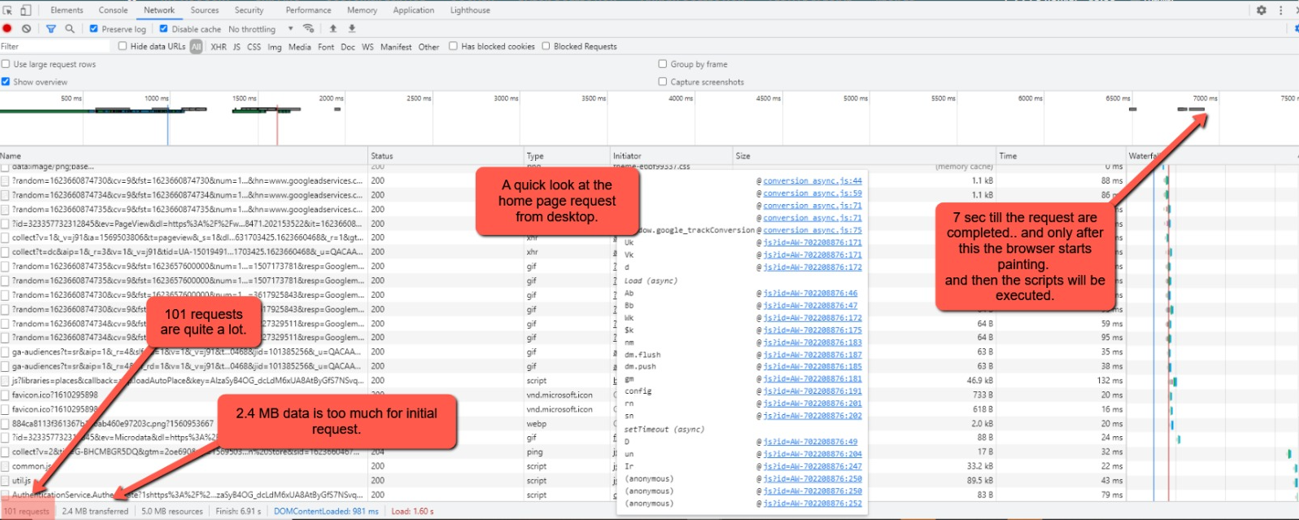Open network search magnifier icon
The image size is (1299, 520).
point(69,29)
